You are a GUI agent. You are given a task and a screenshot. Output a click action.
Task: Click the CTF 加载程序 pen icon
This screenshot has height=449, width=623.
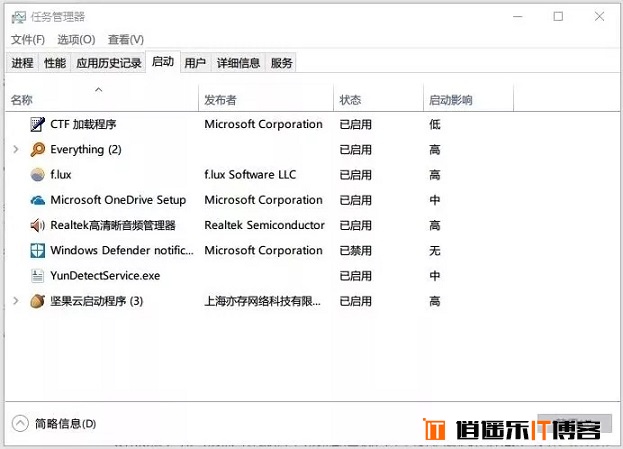pyautogui.click(x=37, y=124)
